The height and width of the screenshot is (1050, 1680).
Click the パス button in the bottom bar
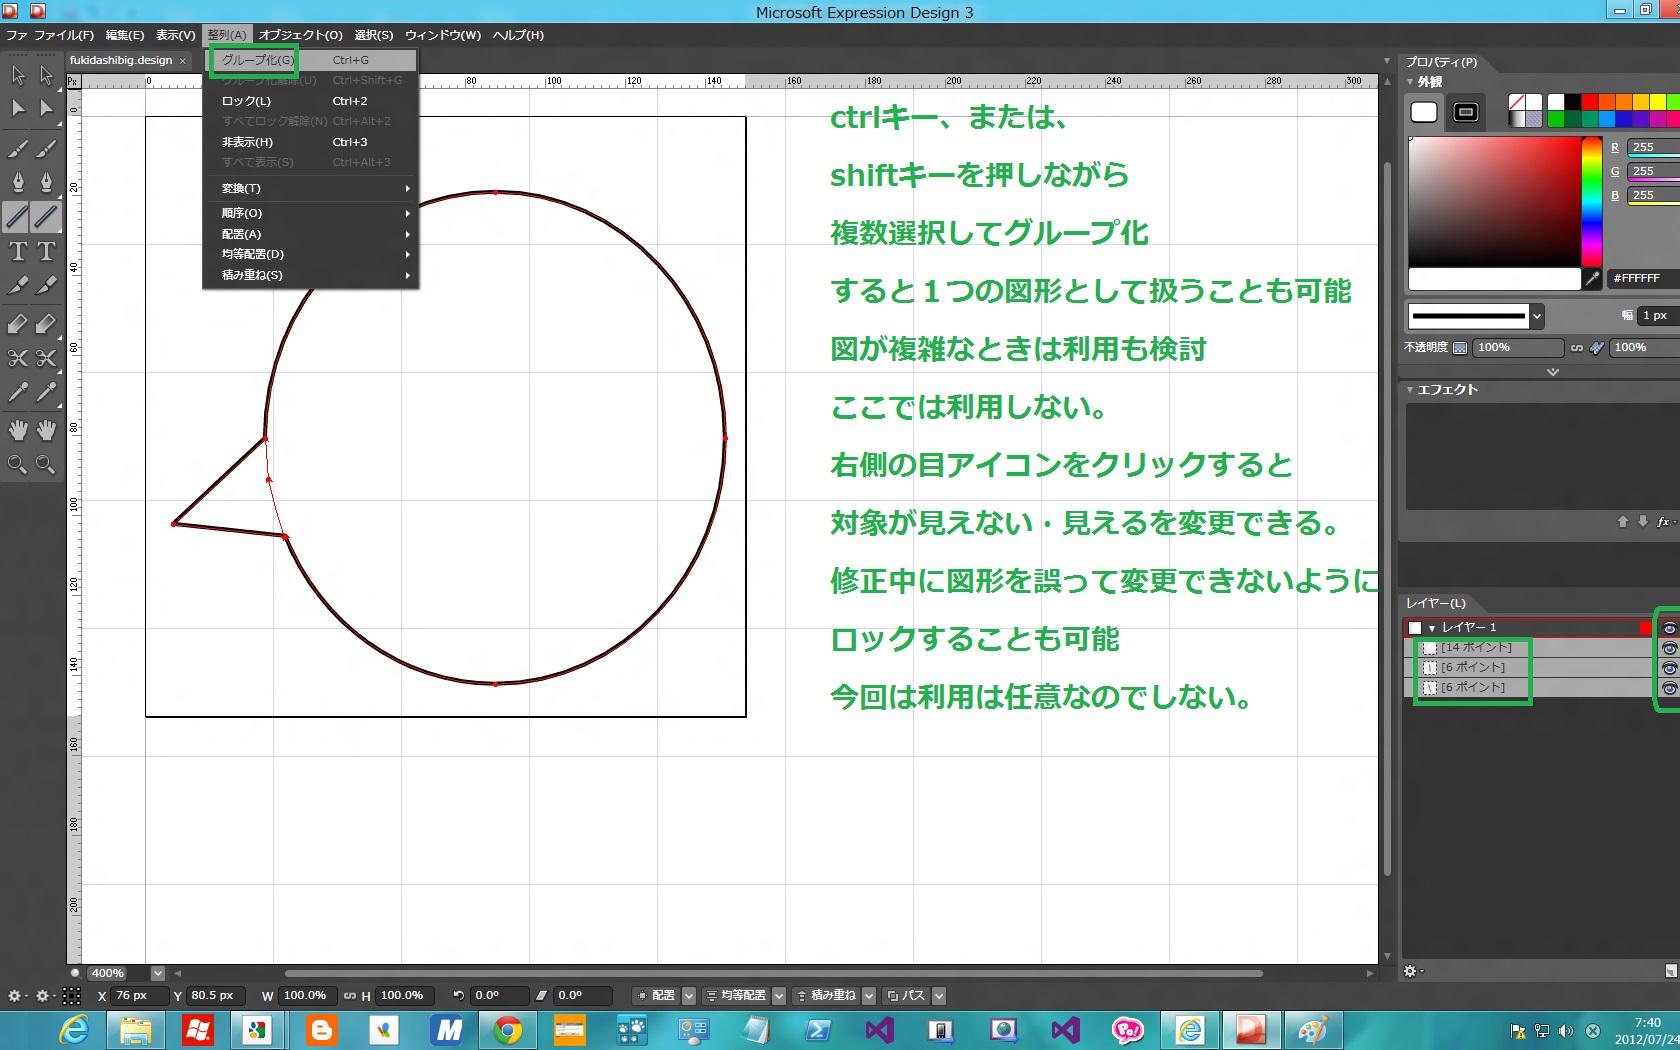coord(906,996)
